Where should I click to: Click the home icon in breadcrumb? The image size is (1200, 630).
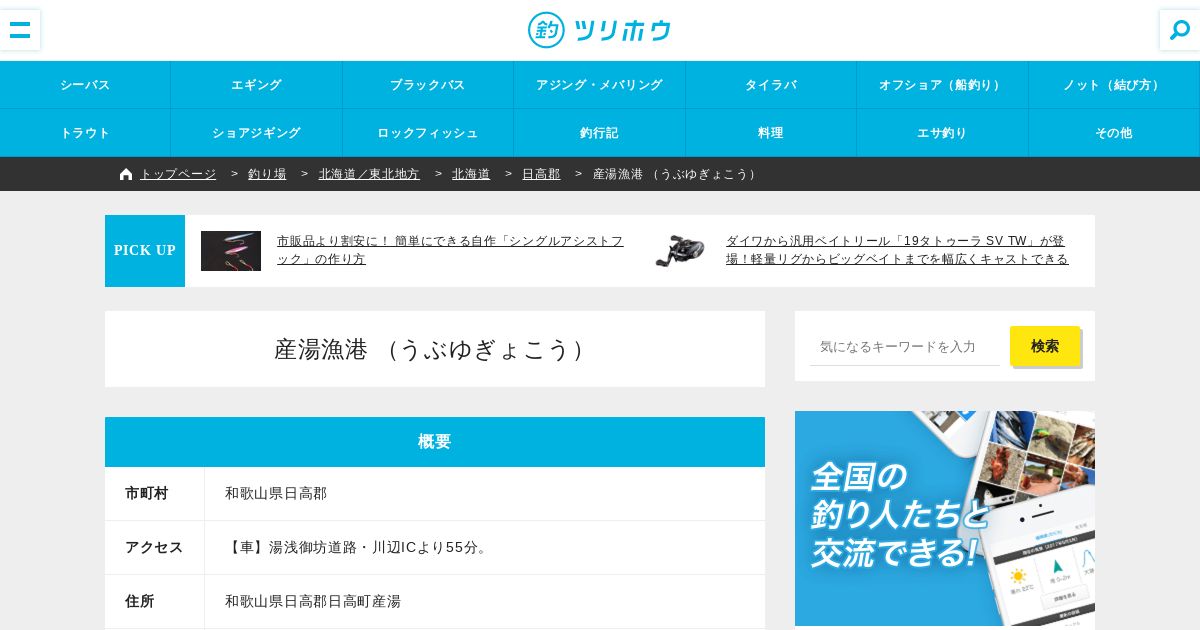(x=126, y=174)
